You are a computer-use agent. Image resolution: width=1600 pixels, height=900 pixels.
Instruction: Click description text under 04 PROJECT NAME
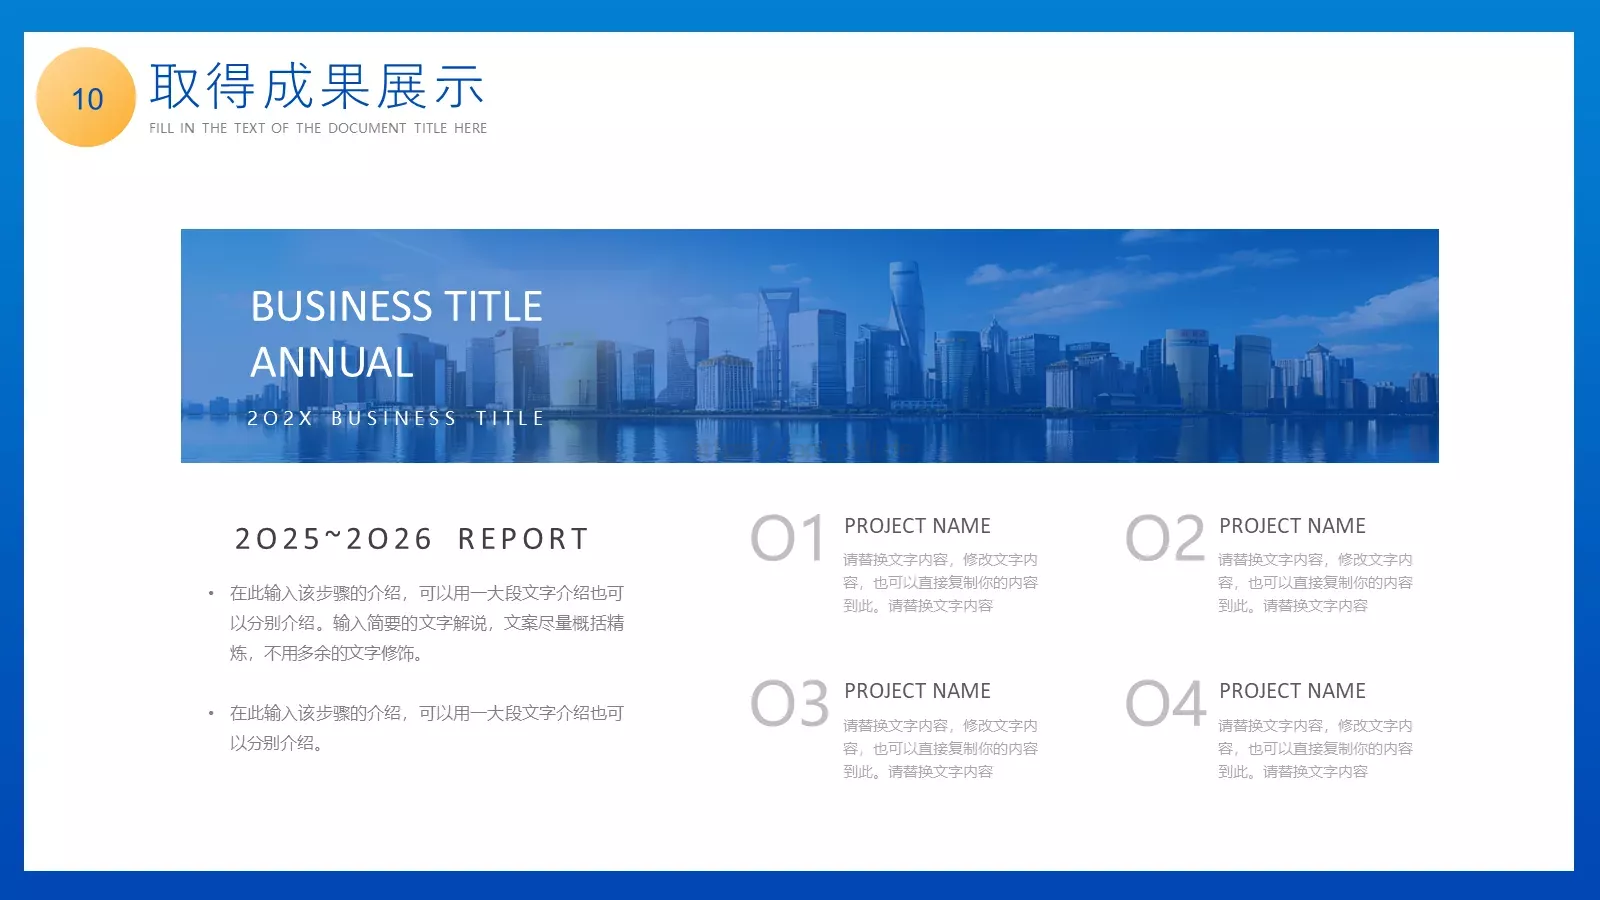[1315, 748]
